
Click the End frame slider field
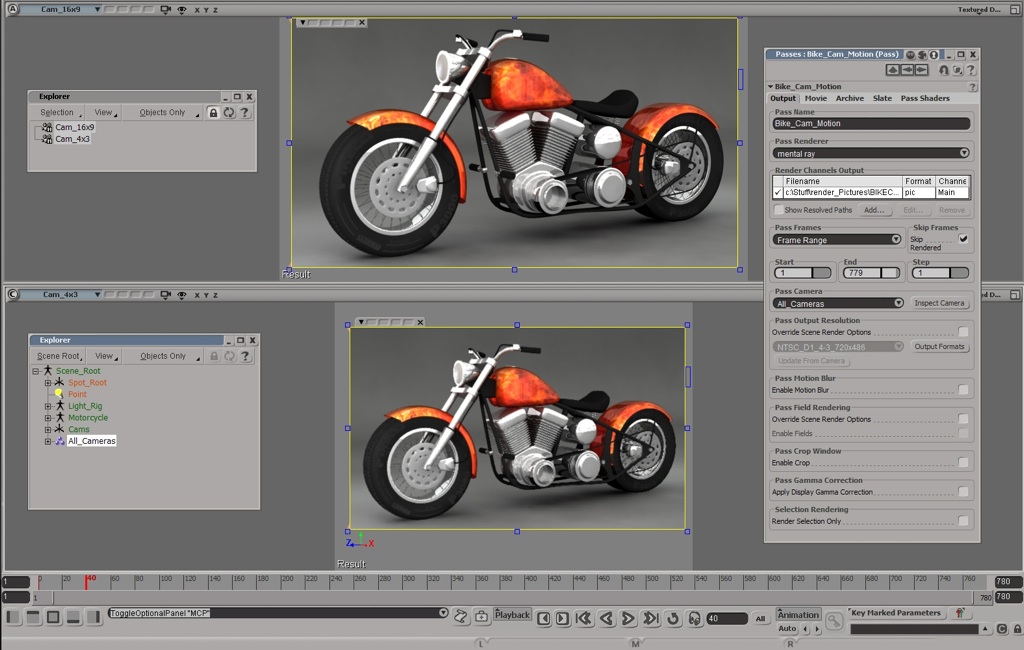tap(871, 273)
